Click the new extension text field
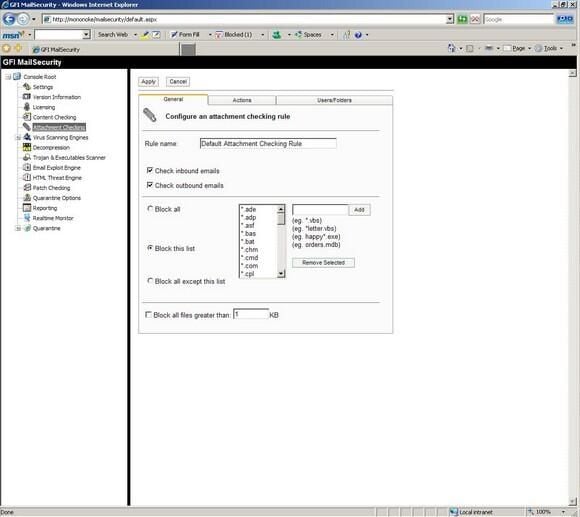580x517 pixels. [x=320, y=210]
